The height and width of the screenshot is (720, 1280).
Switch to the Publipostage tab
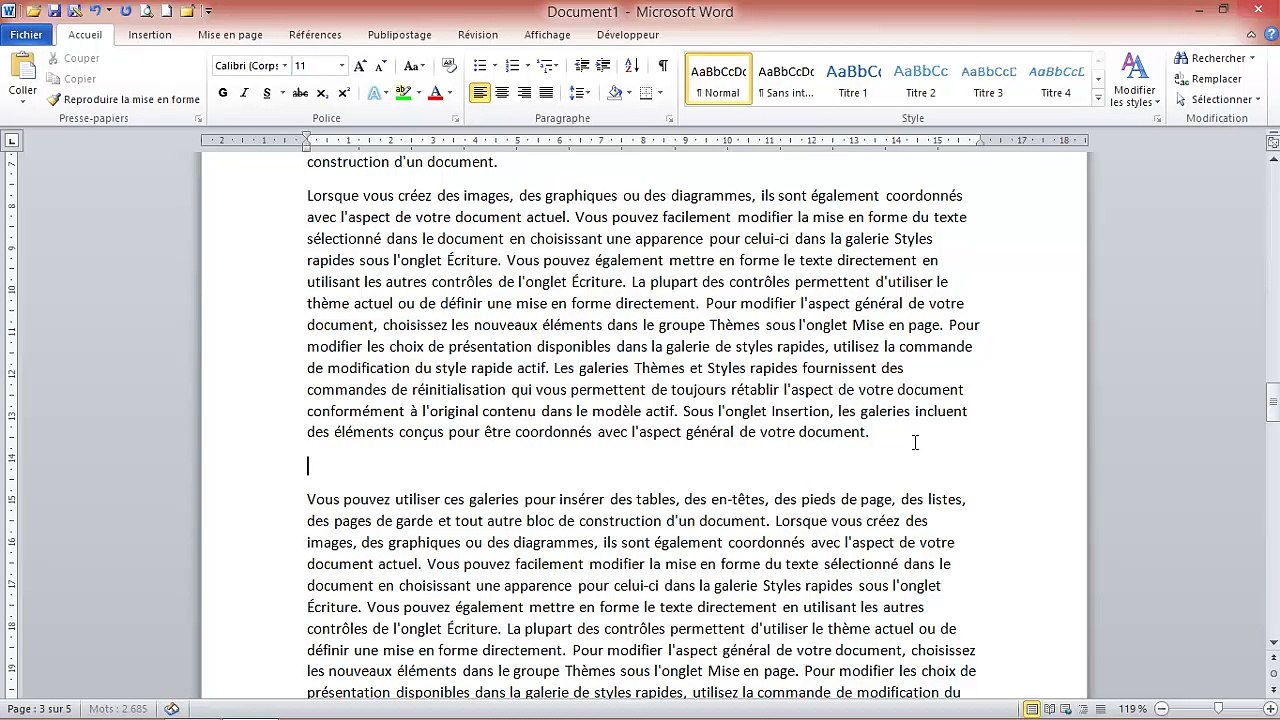399,35
